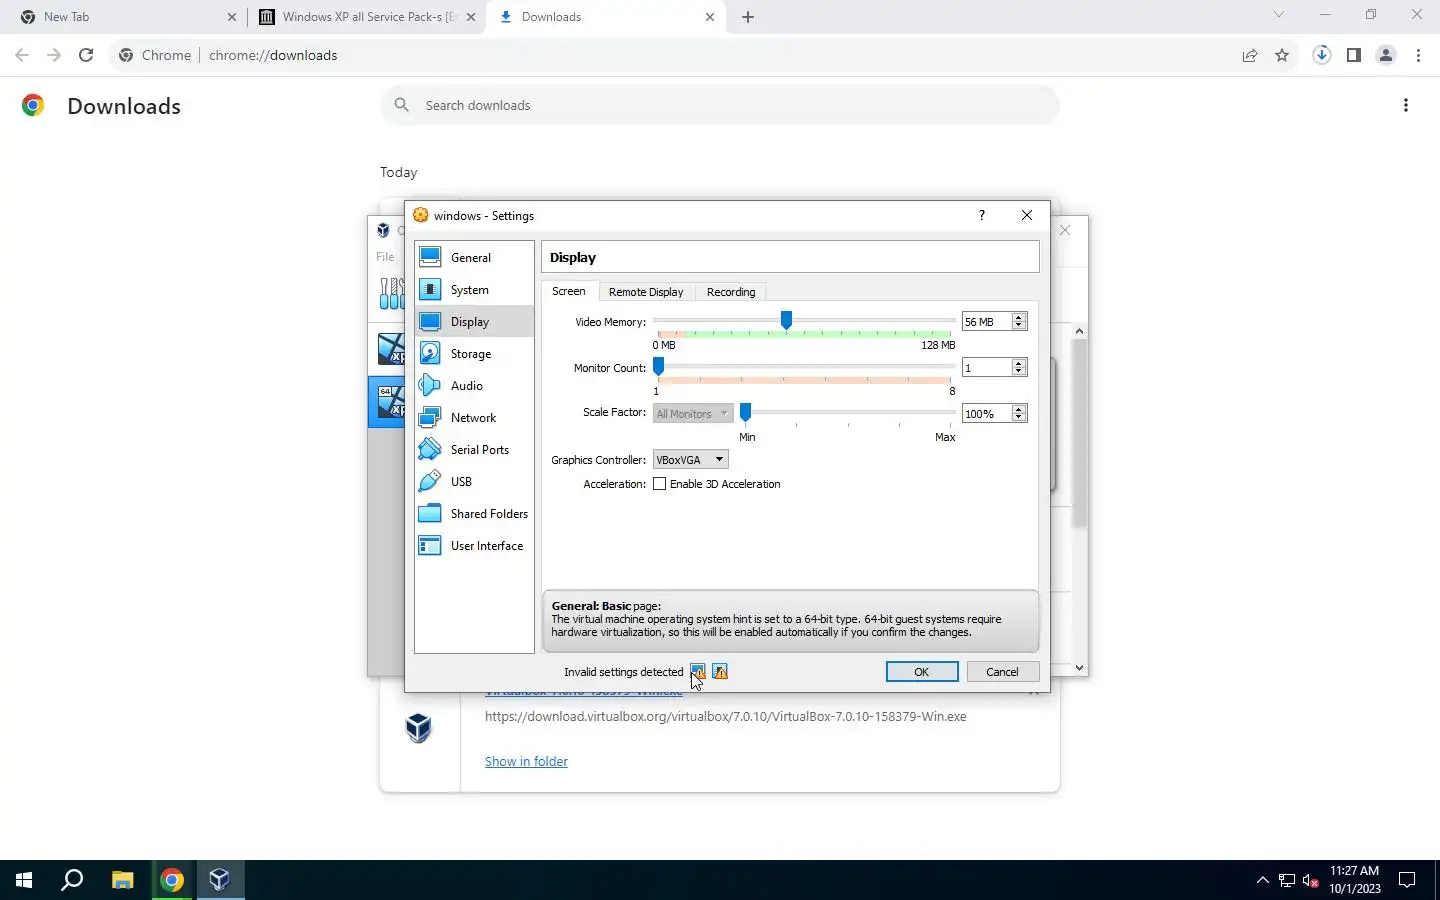
Task: Switch to the Remote Display tab
Action: tap(646, 292)
